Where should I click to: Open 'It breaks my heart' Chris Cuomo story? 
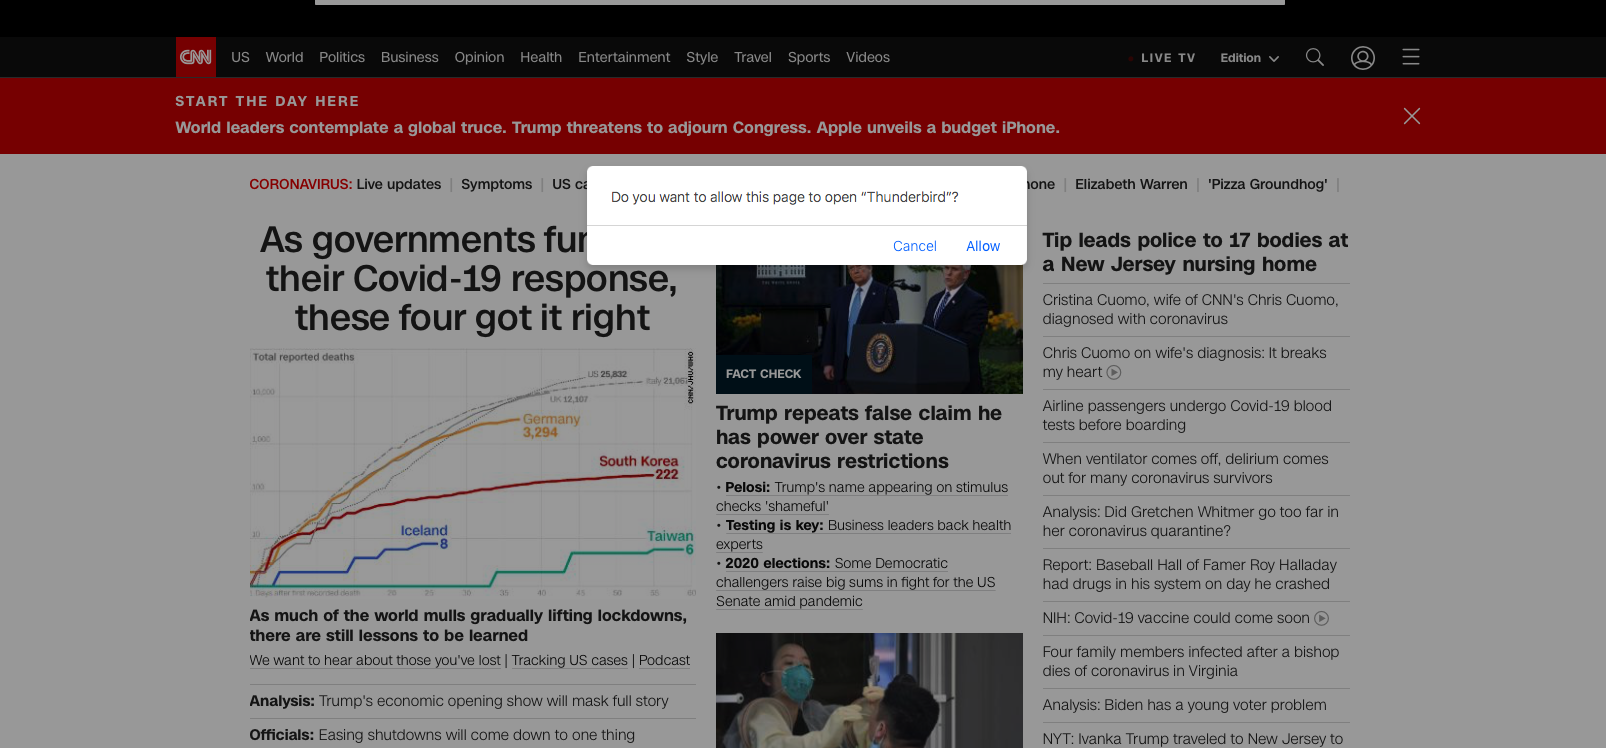(1184, 362)
